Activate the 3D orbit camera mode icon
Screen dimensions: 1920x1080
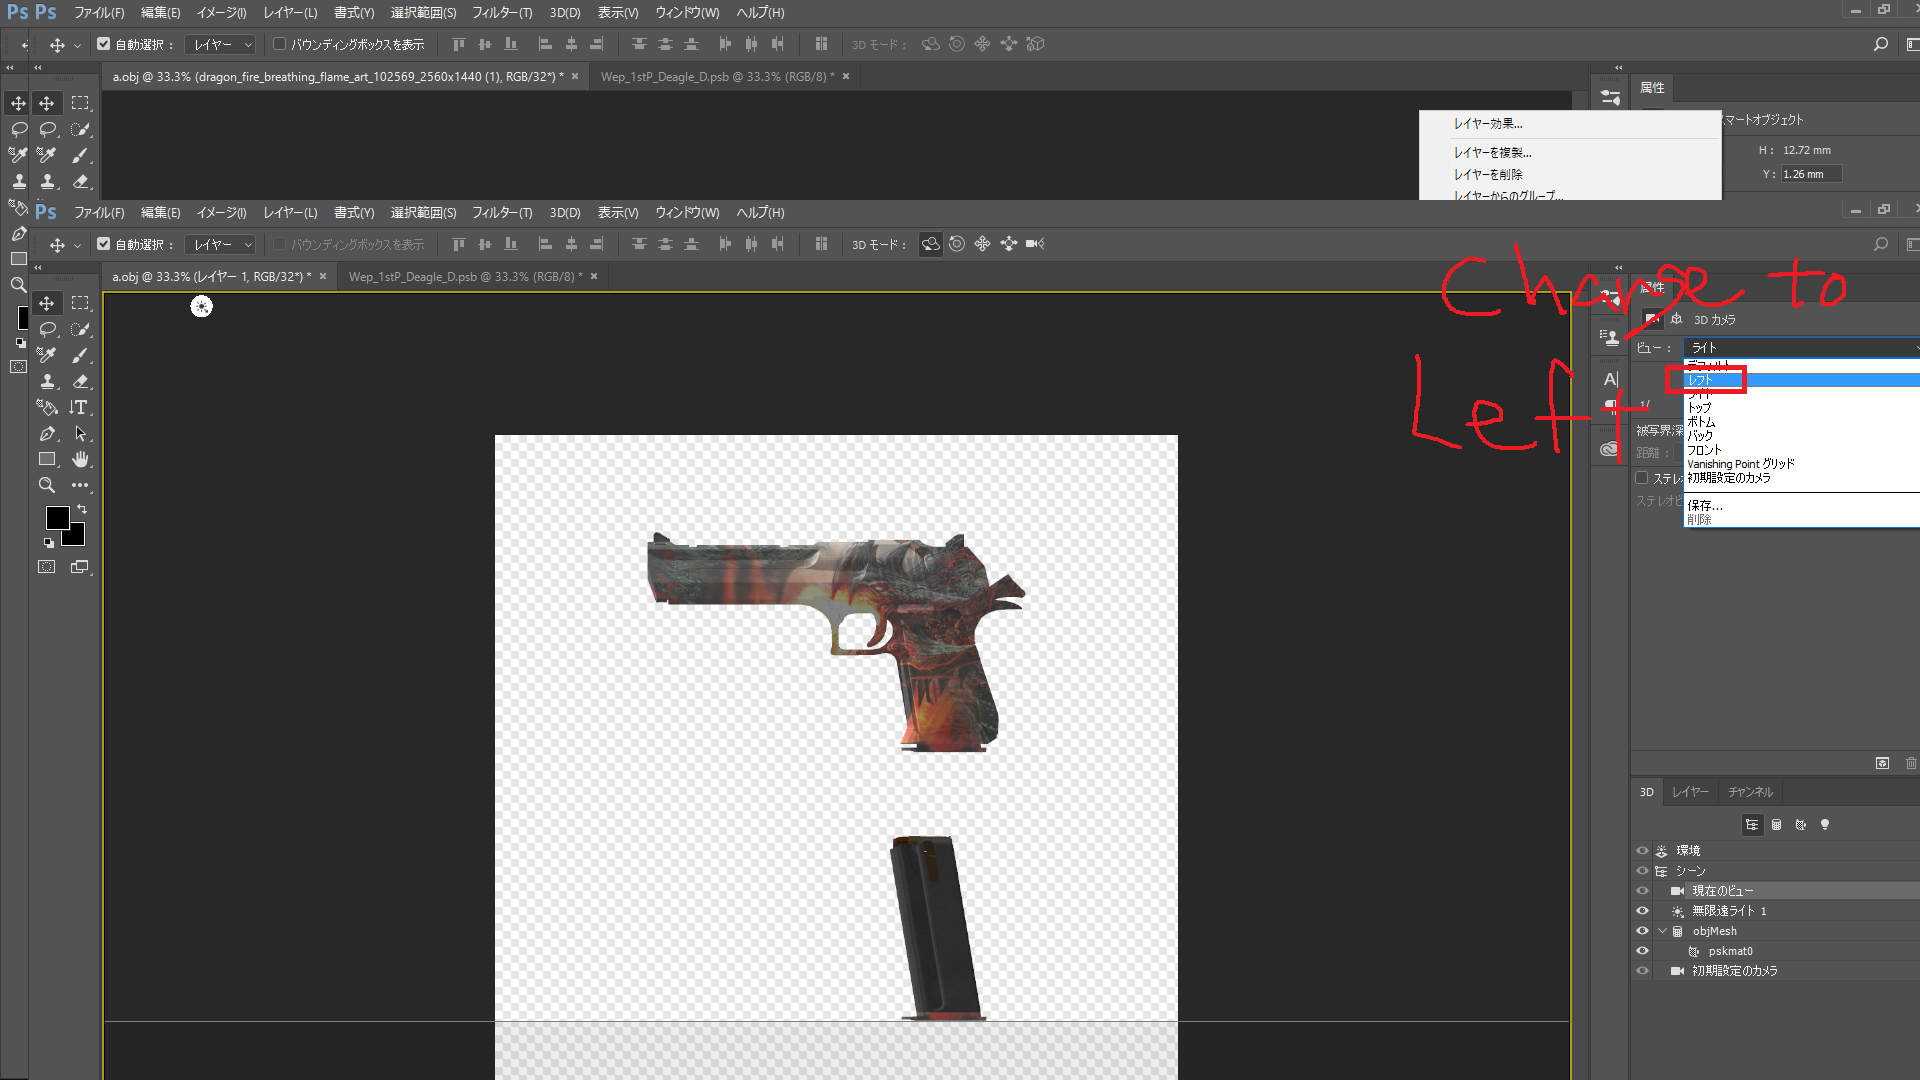coord(930,244)
